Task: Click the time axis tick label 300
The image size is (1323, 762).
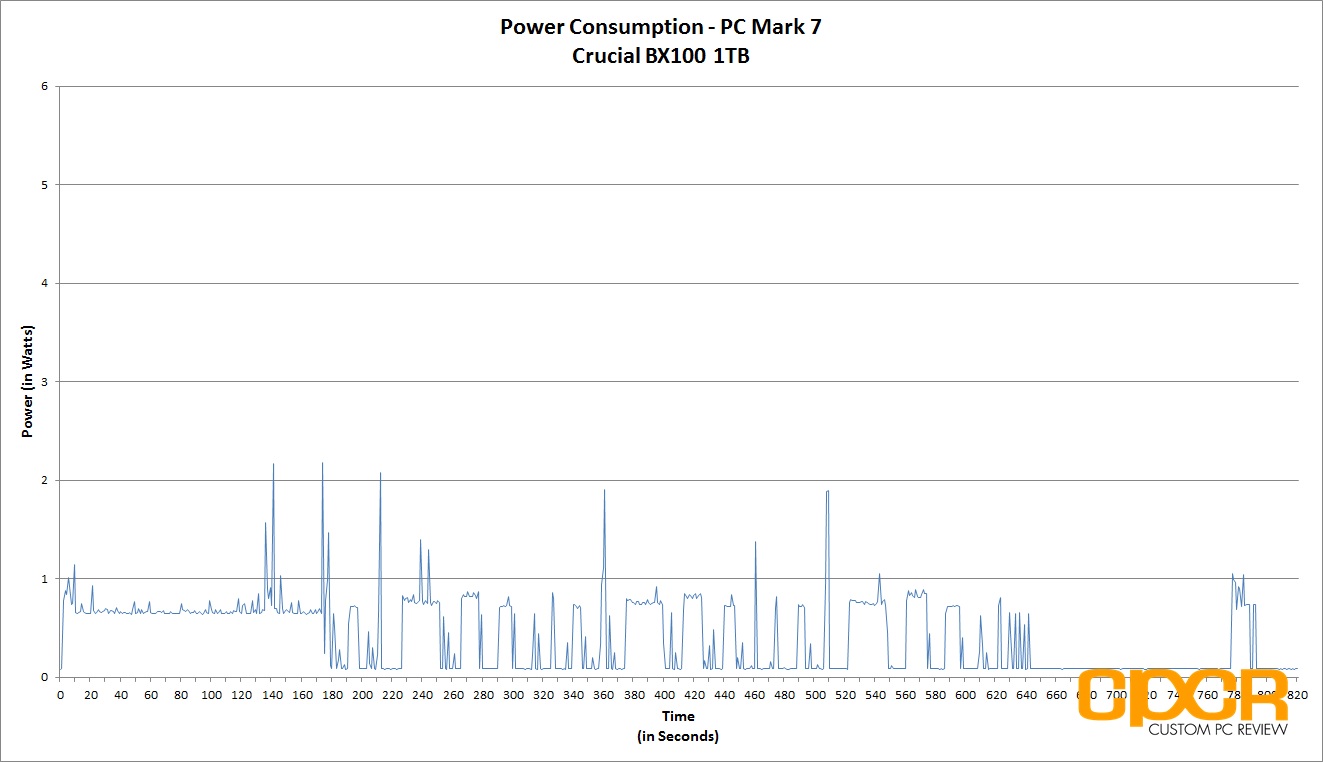Action: click(x=513, y=694)
